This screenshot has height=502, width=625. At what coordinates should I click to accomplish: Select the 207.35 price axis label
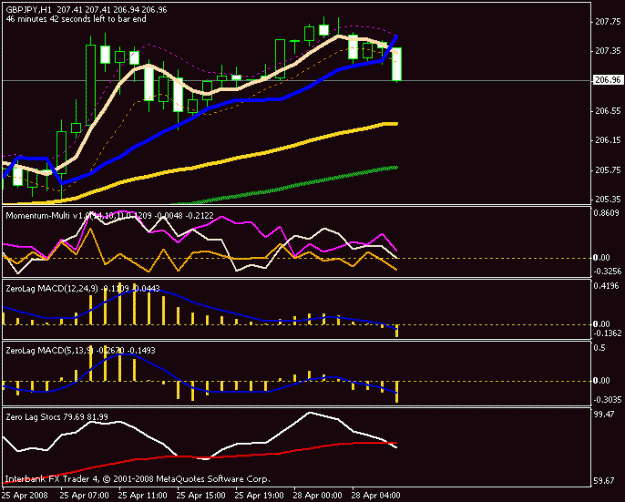(607, 51)
